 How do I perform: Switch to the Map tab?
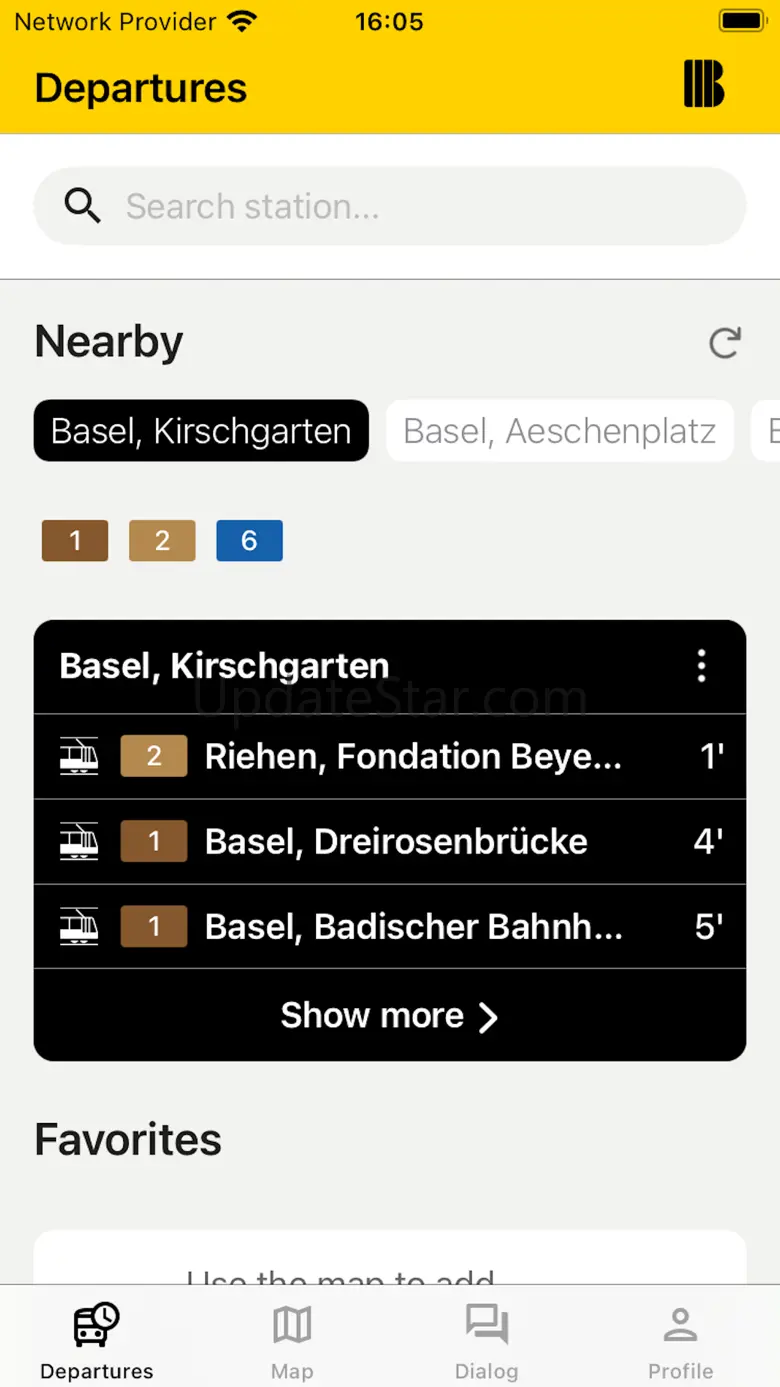(x=292, y=1341)
